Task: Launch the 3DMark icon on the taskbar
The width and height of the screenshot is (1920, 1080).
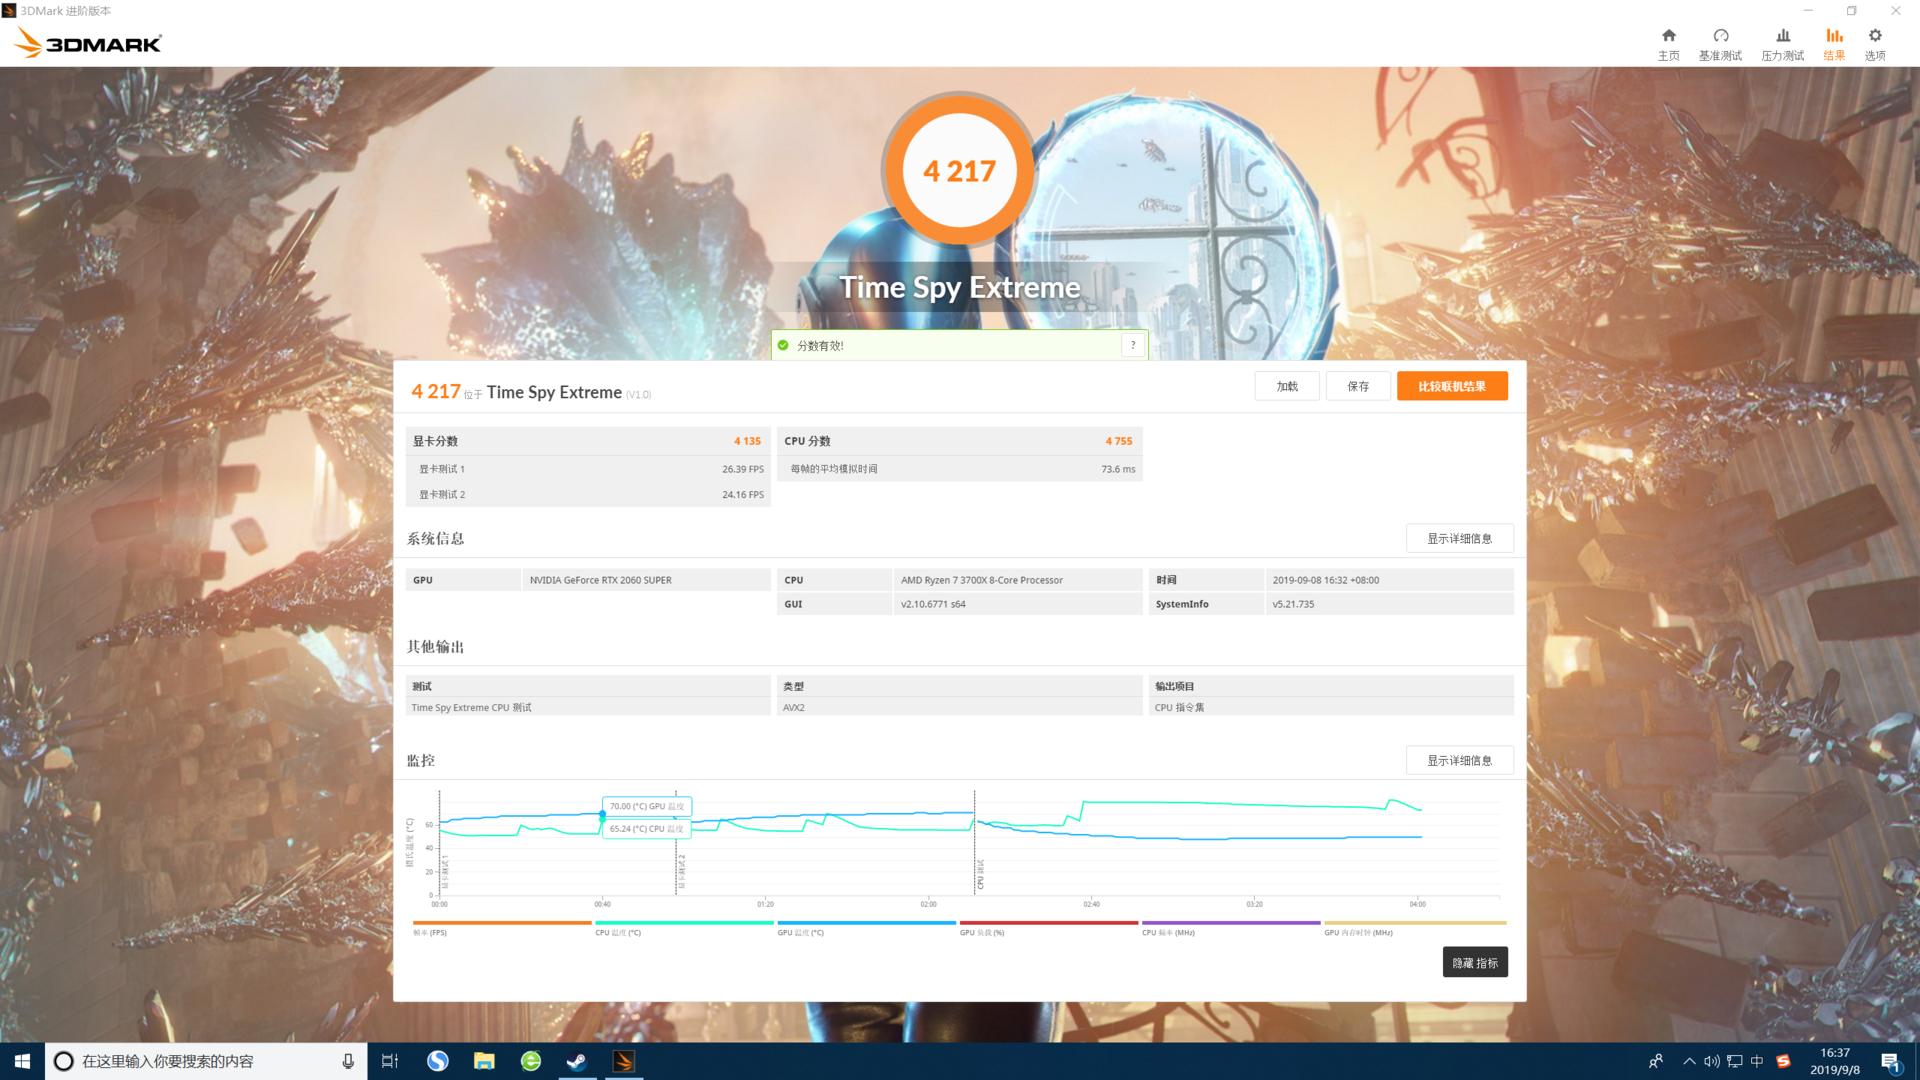Action: tap(625, 1062)
